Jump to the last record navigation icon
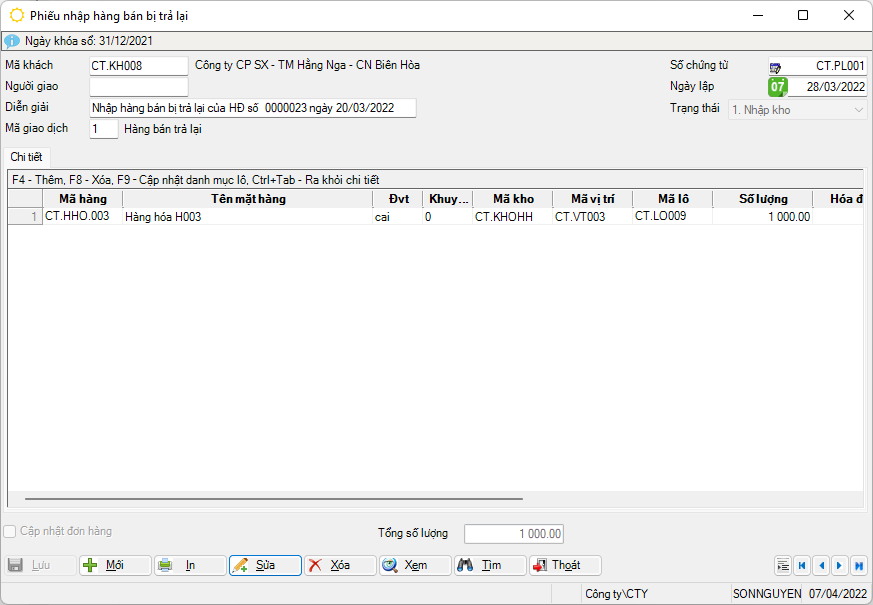873x605 pixels. click(x=859, y=565)
